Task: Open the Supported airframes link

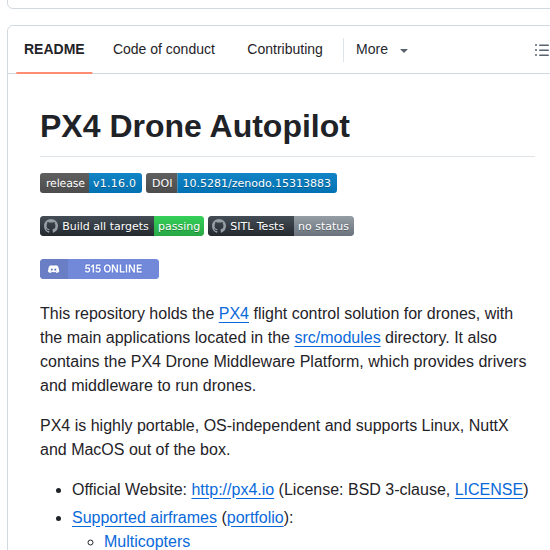Action: [x=145, y=518]
